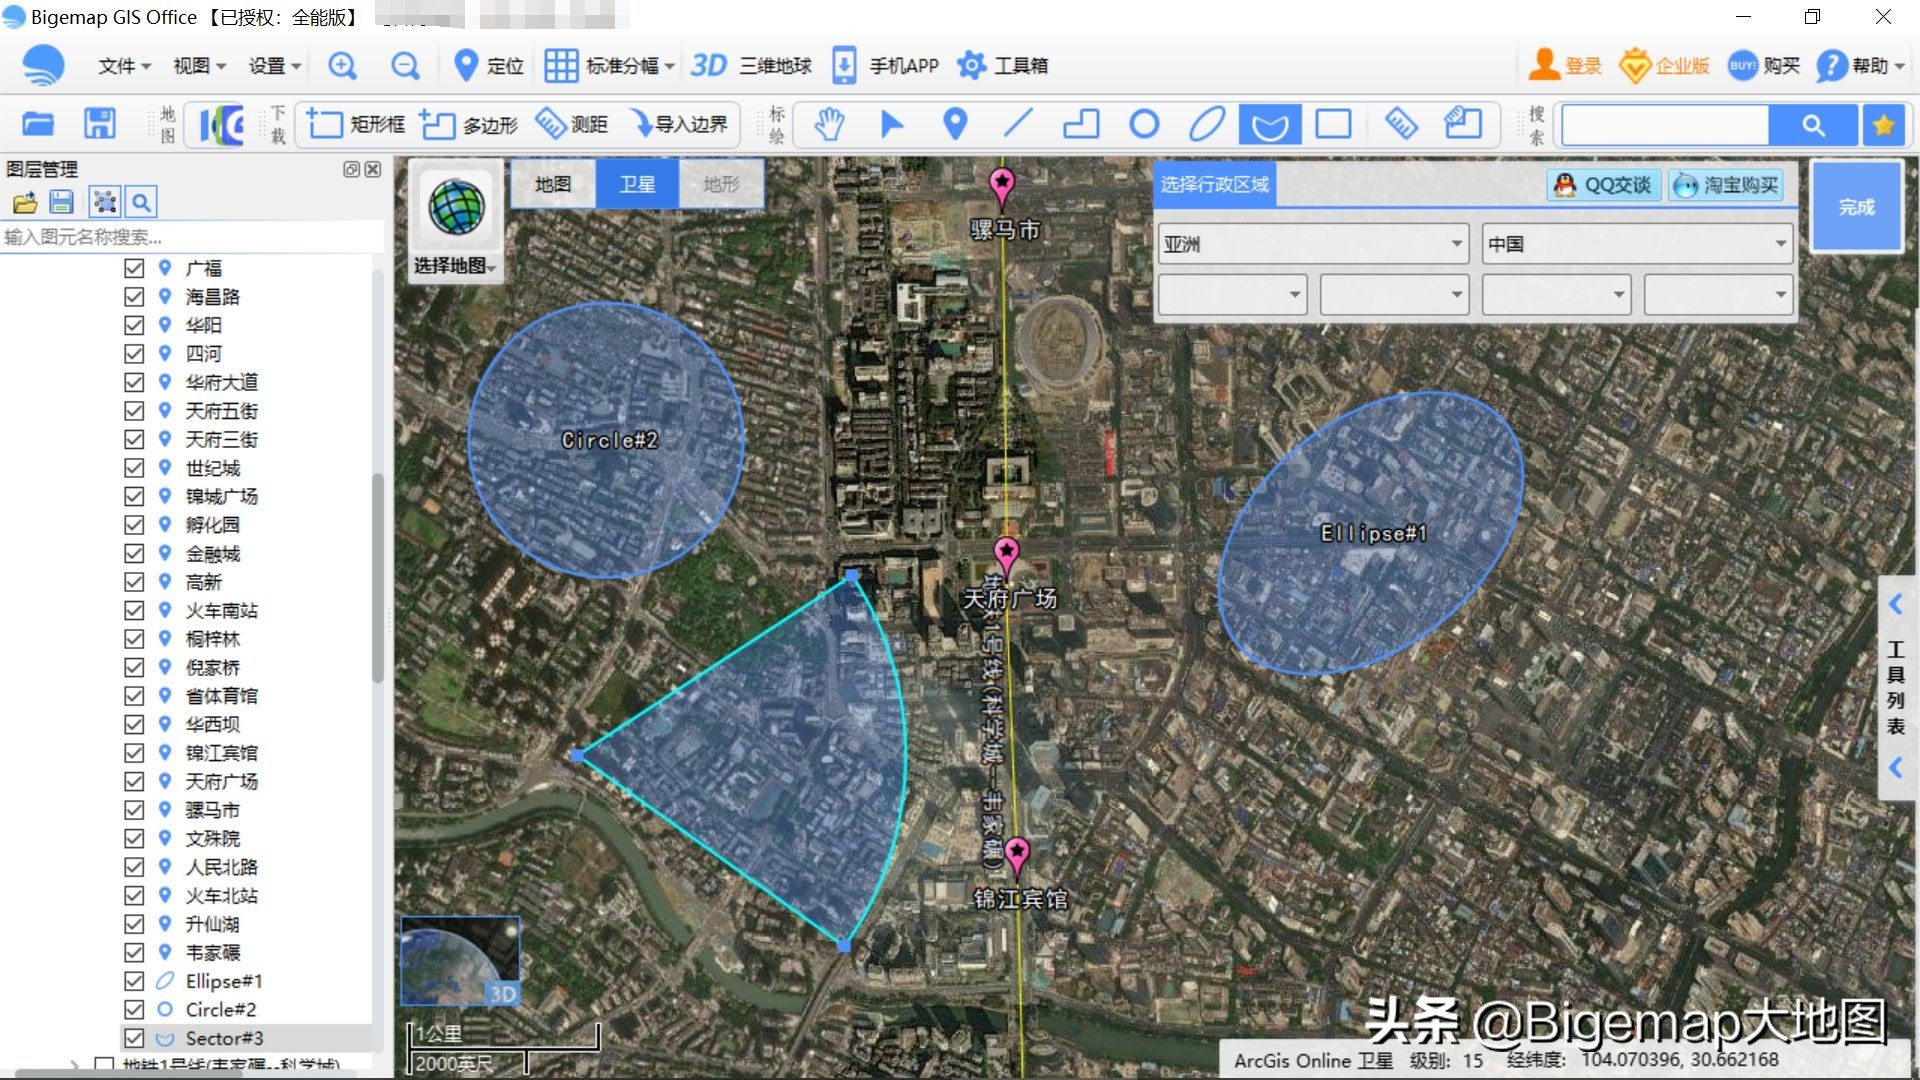Select the polygon download tool
This screenshot has width=1920, height=1080.
[x=467, y=124]
